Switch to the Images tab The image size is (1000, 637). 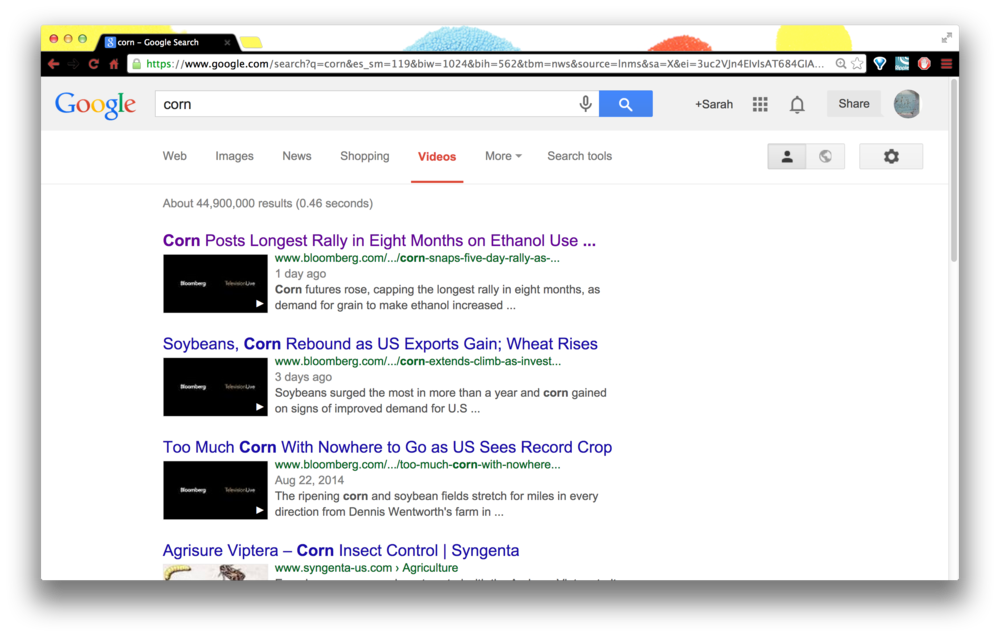234,156
